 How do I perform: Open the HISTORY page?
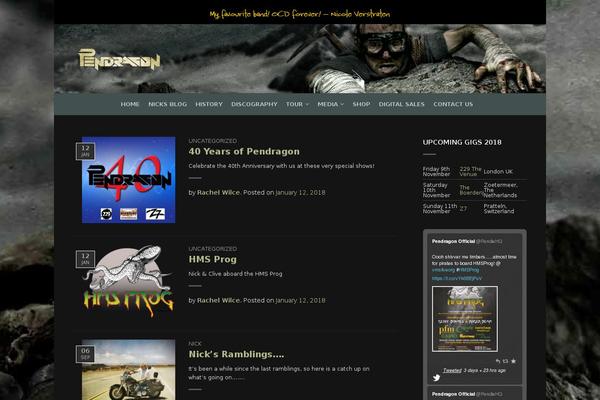tap(209, 104)
